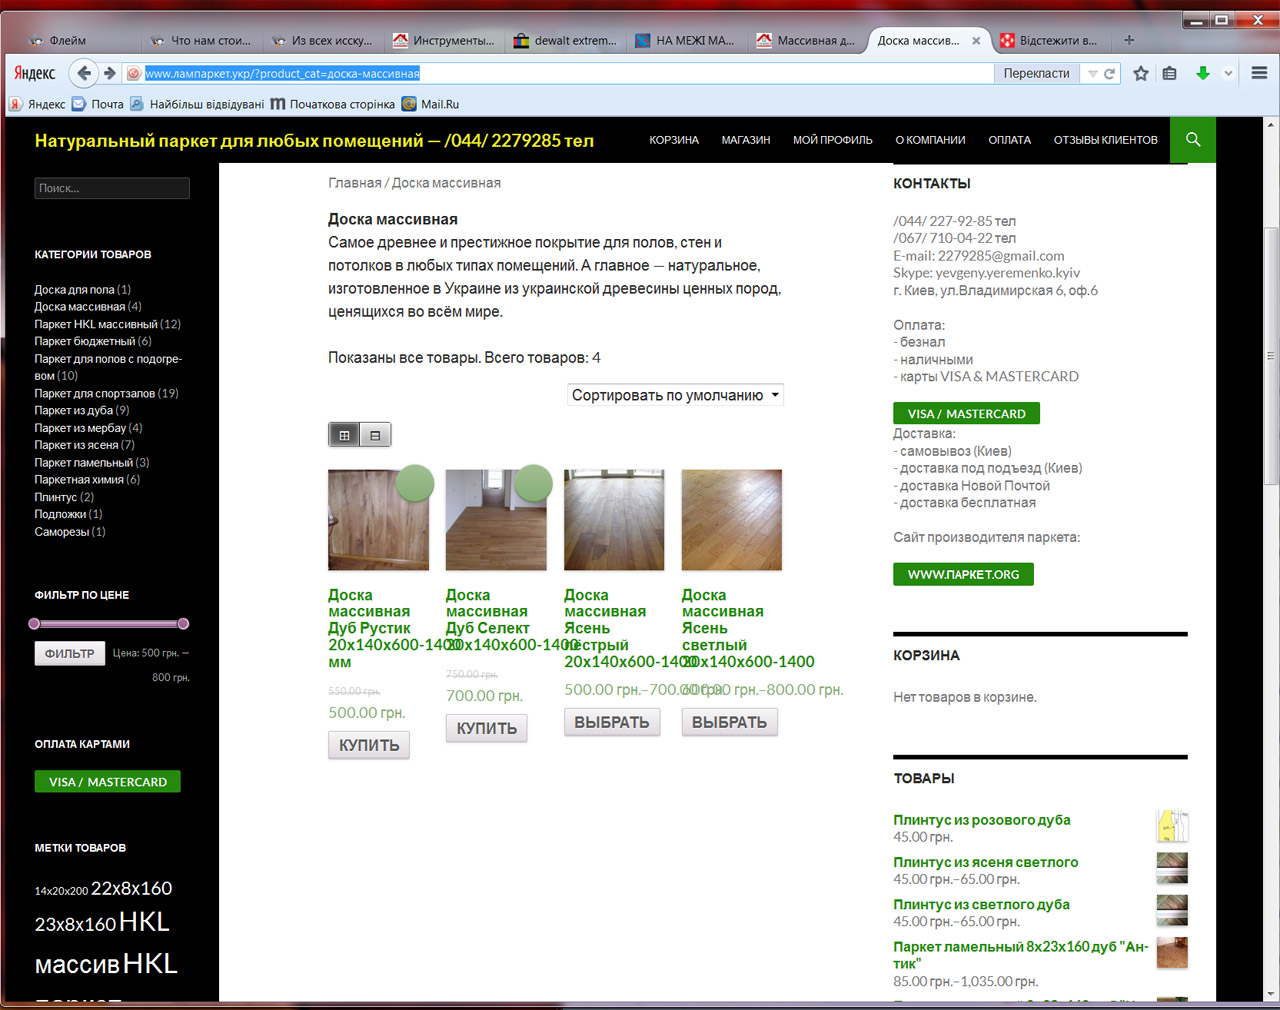Viewport: 1280px width, 1010px height.
Task: Bookmark this page with the star icon
Action: pos(1141,73)
